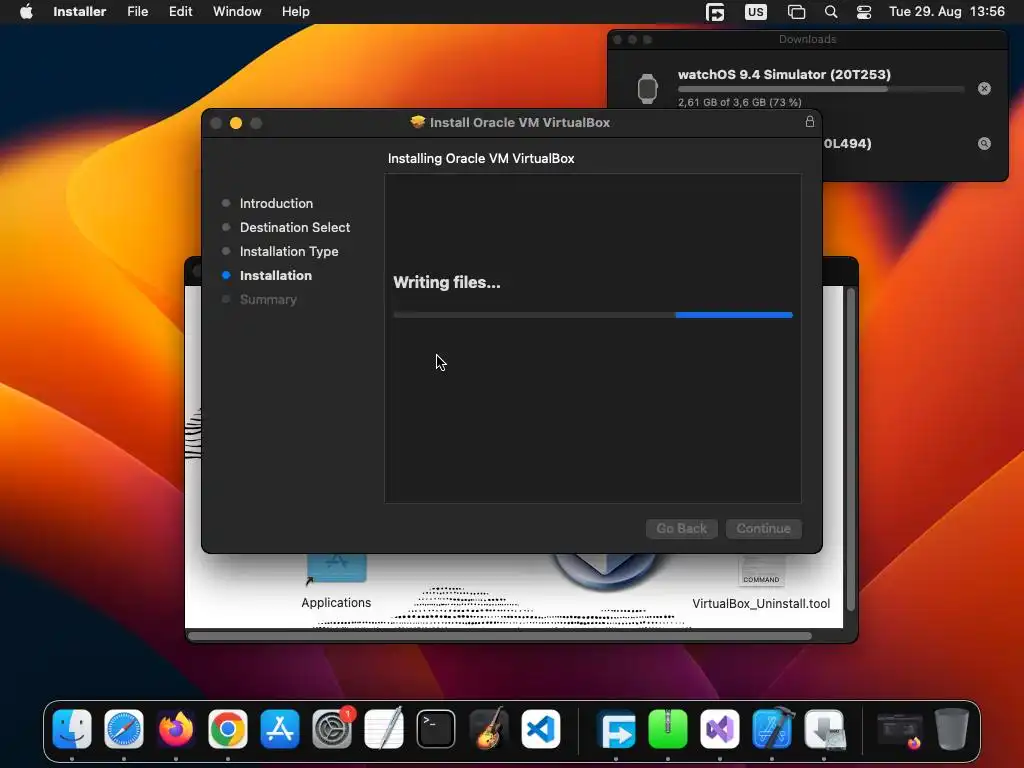Open the Apple menu
The height and width of the screenshot is (768, 1024).
(x=26, y=12)
